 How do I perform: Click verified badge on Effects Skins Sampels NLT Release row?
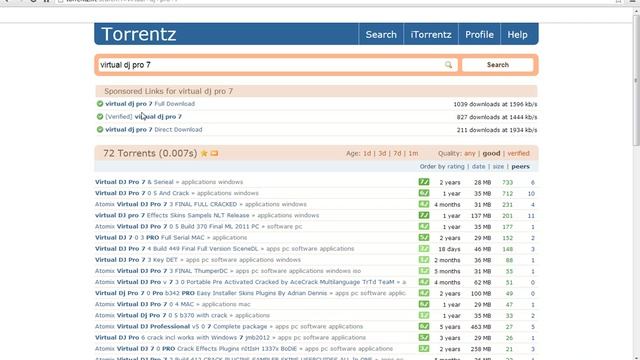coord(424,215)
